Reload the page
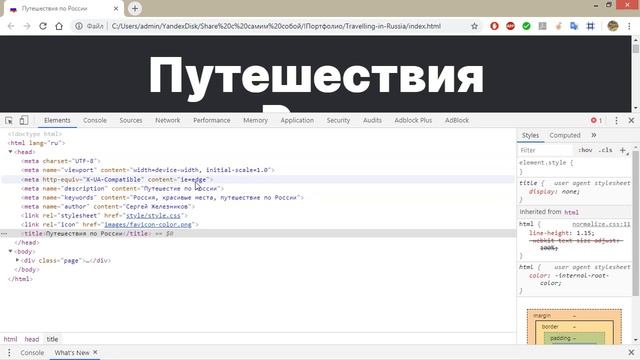Screen dimensions: 640x360 (x=43, y=26)
